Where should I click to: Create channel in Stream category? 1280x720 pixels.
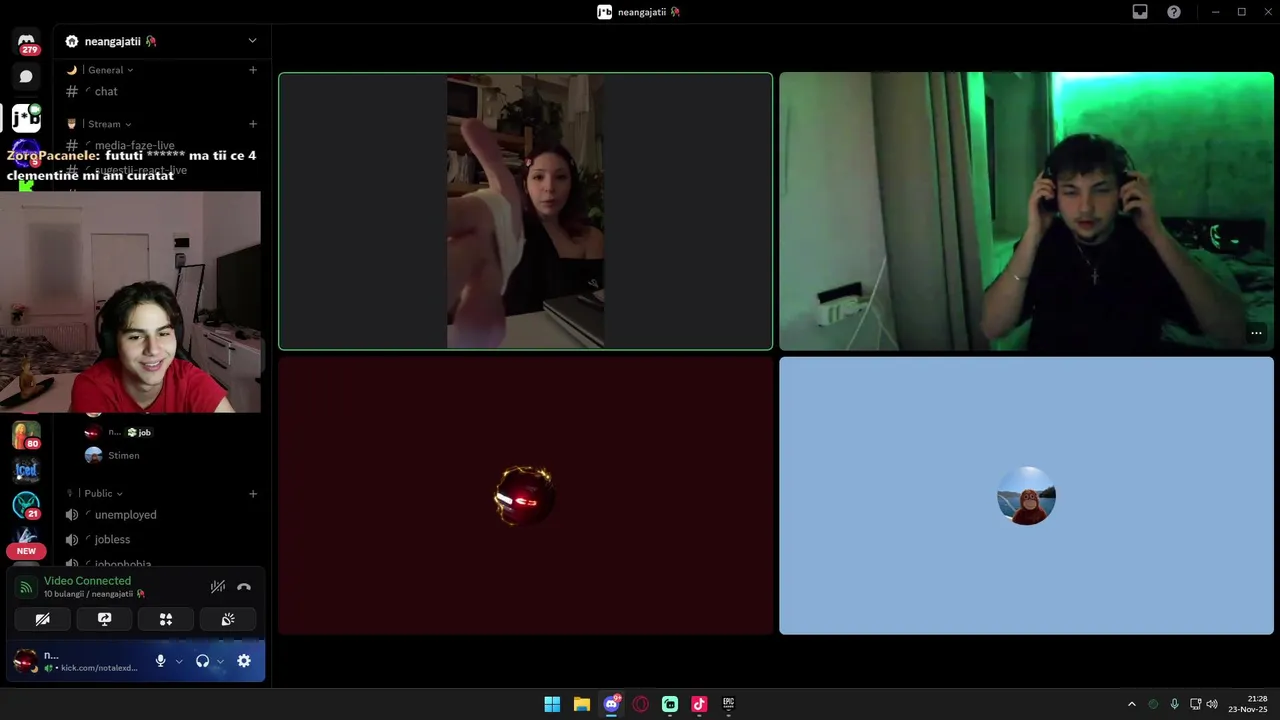click(253, 124)
